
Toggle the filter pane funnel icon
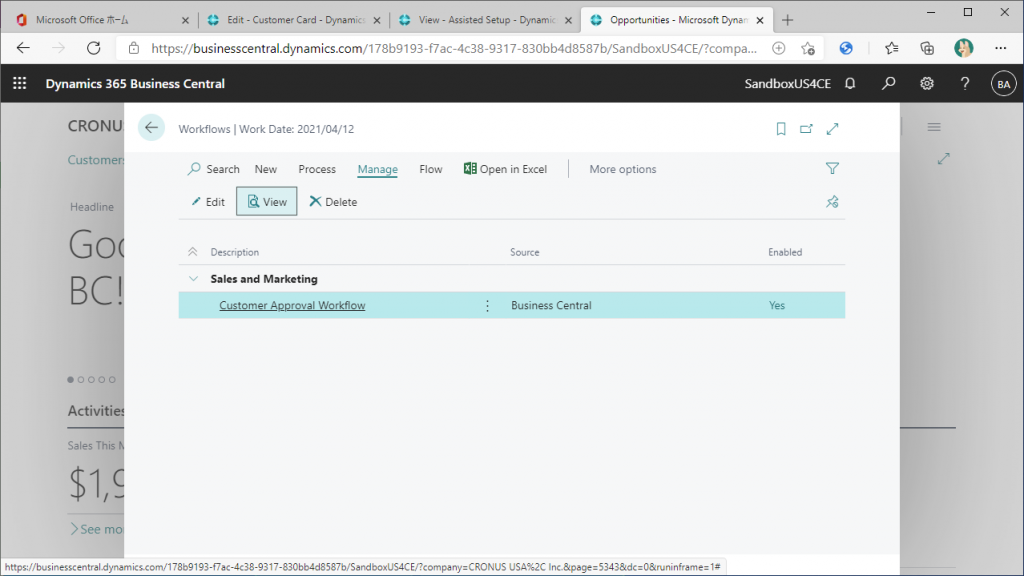pos(832,168)
